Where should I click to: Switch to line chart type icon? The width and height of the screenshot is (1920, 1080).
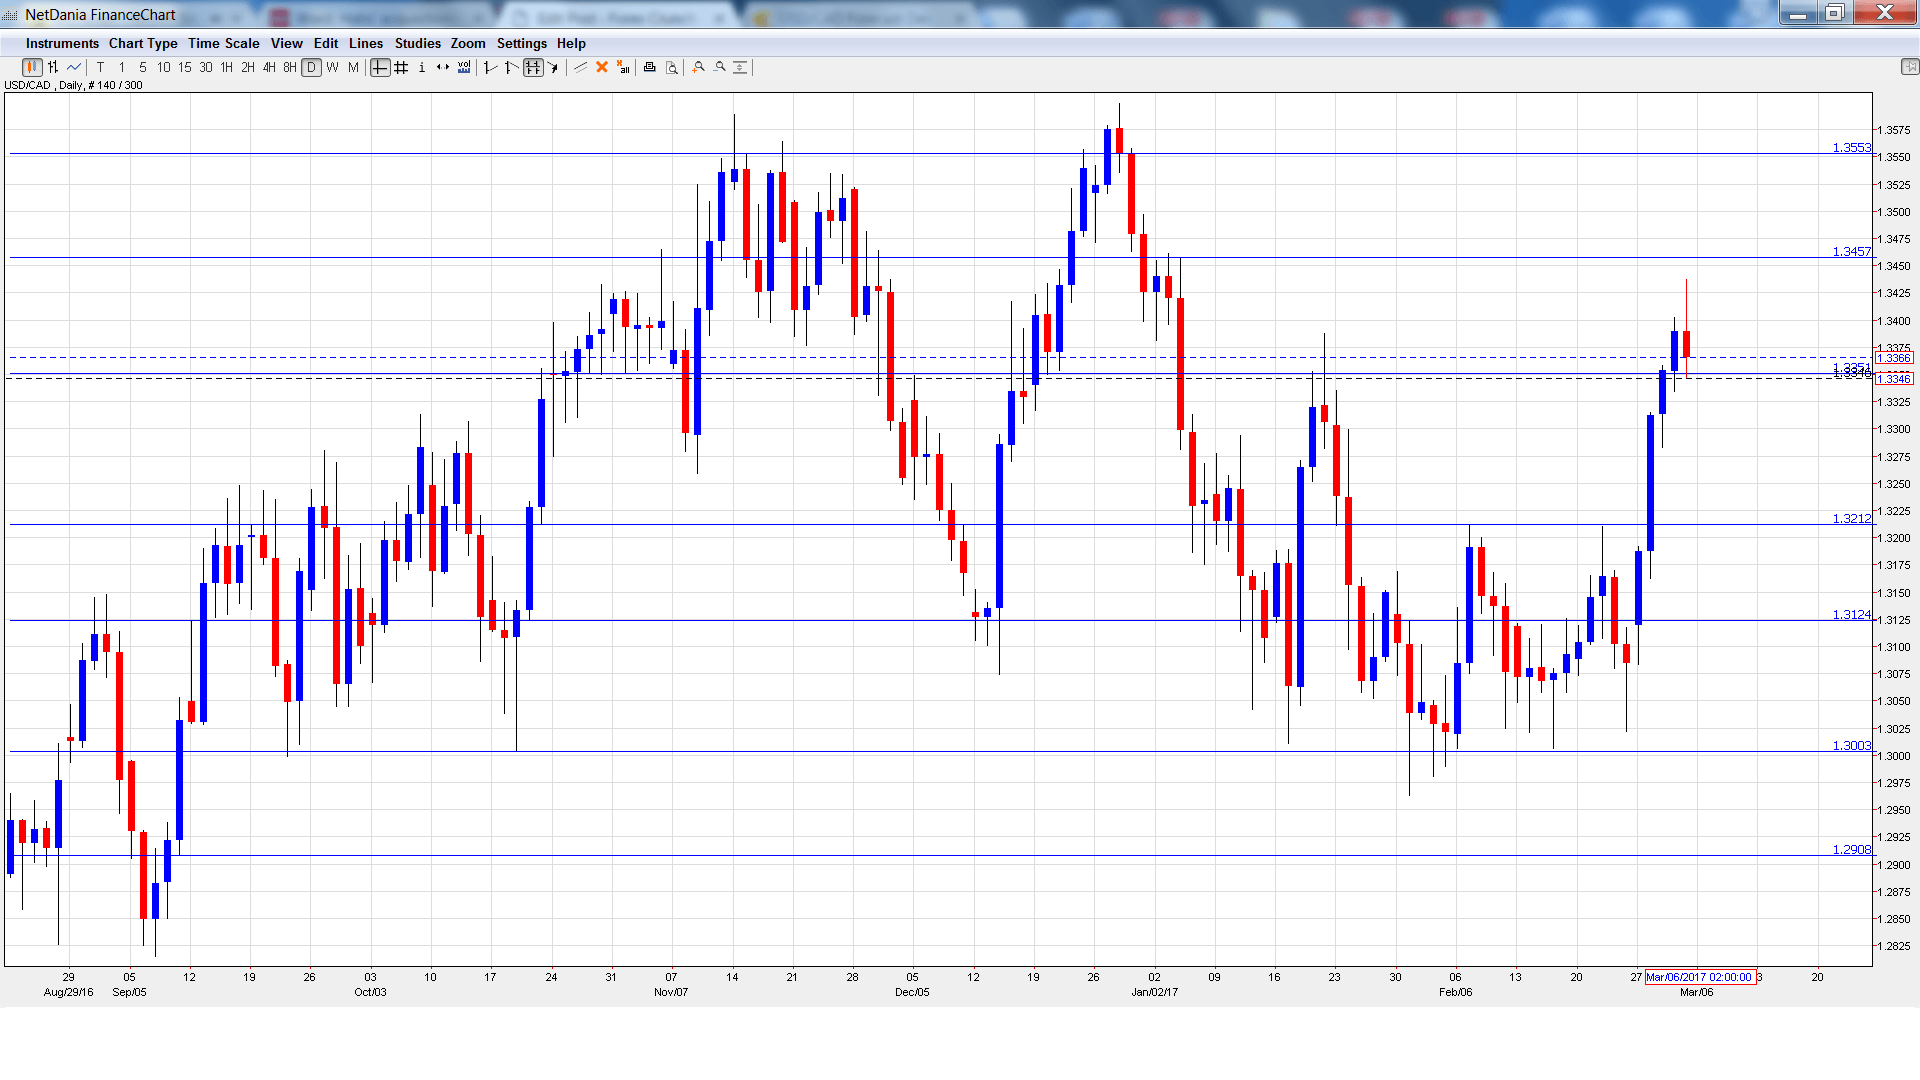pyautogui.click(x=74, y=67)
